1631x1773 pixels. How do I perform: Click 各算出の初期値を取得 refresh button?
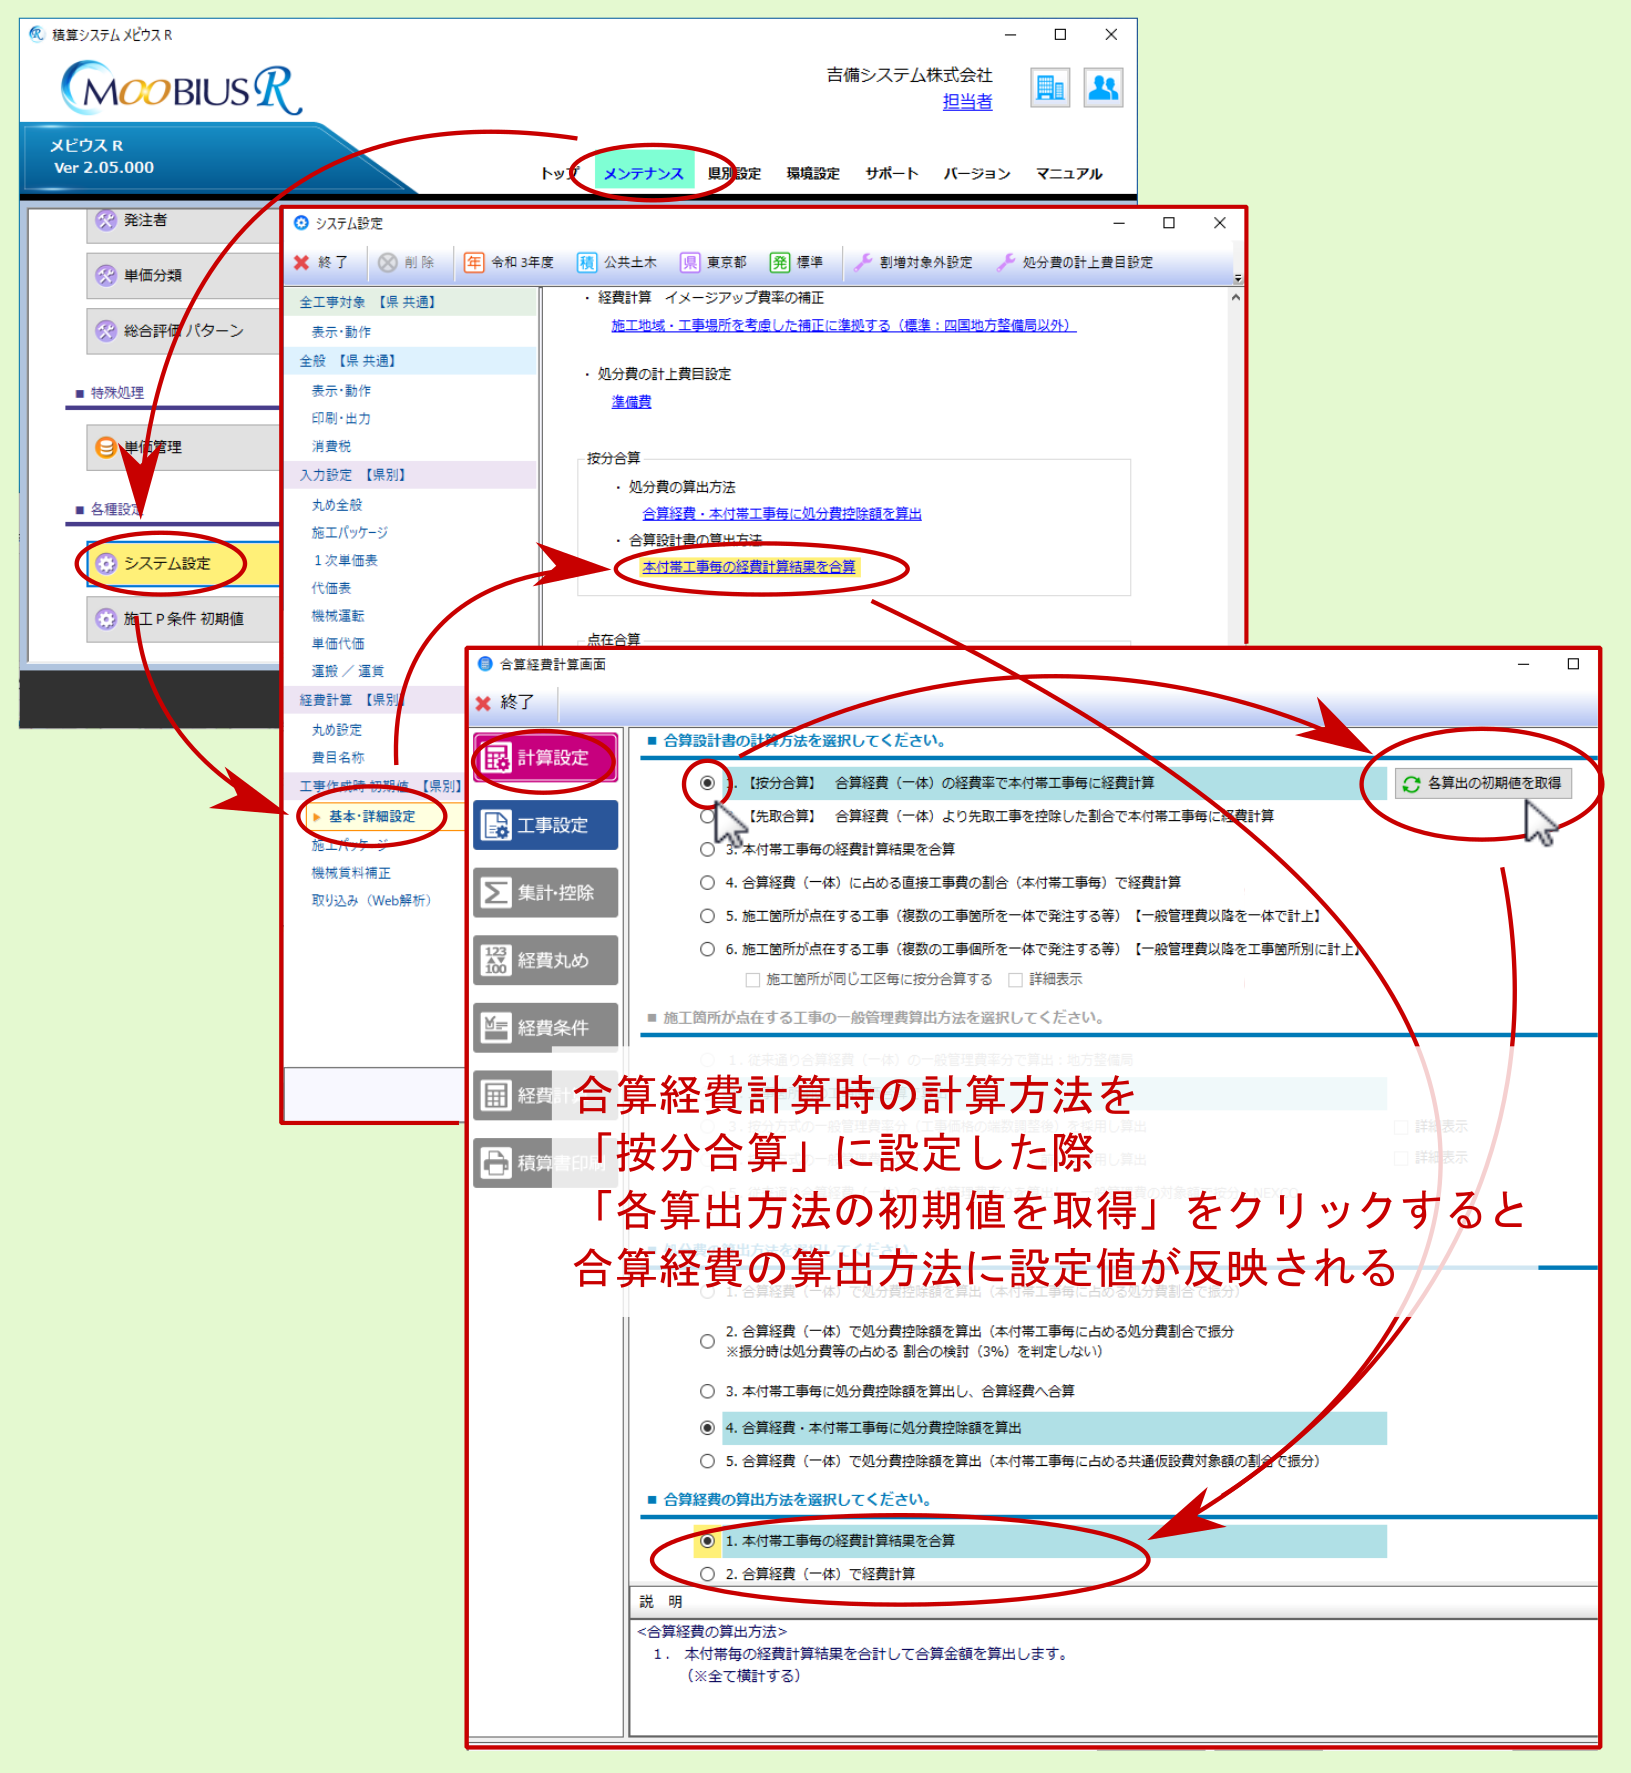(x=1483, y=783)
